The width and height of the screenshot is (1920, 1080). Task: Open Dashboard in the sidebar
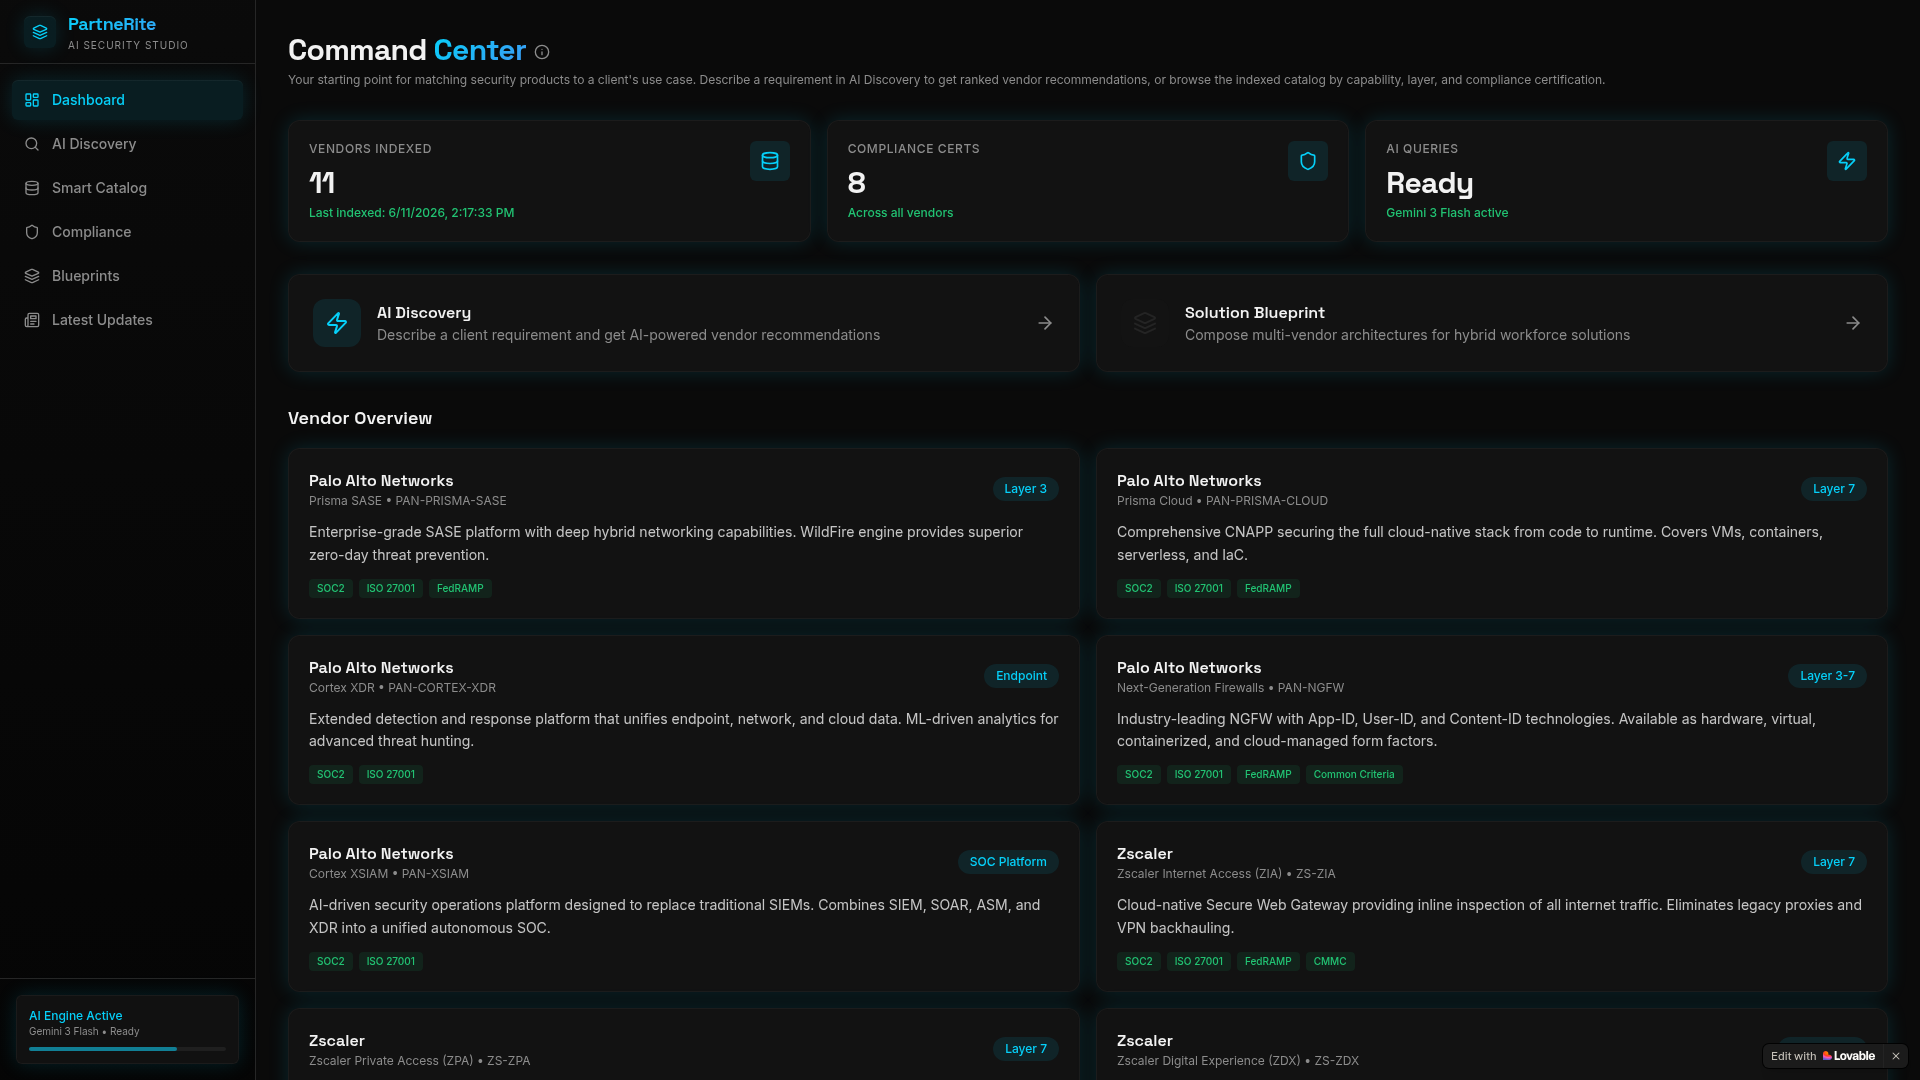point(127,100)
